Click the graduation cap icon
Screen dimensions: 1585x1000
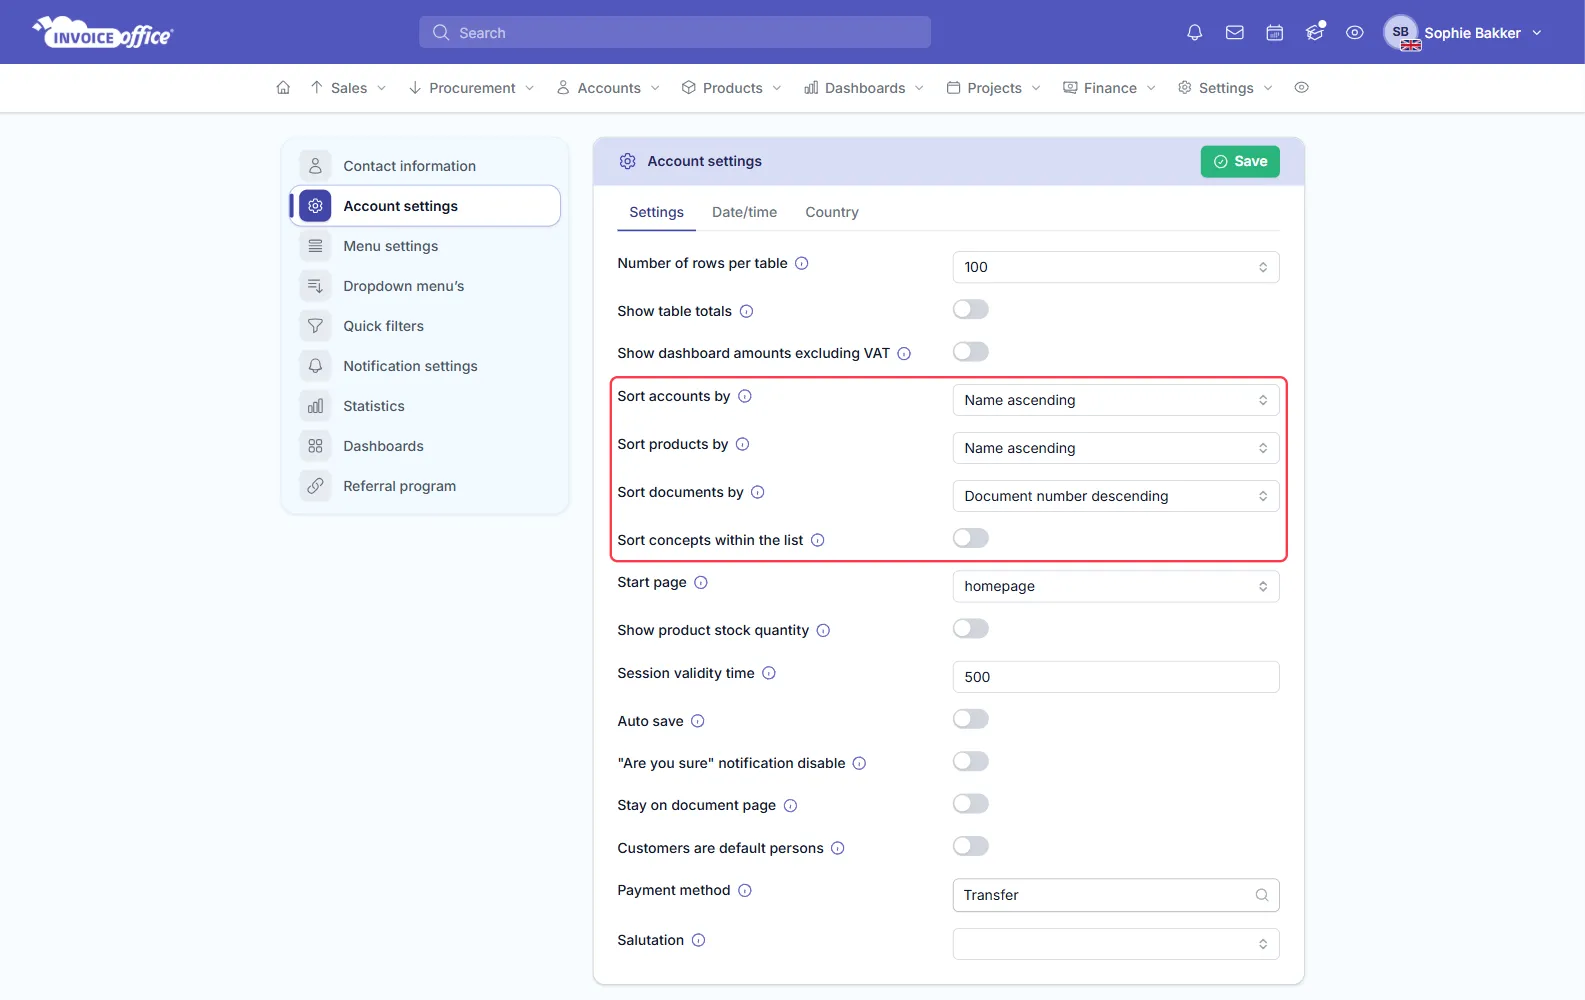(1315, 33)
